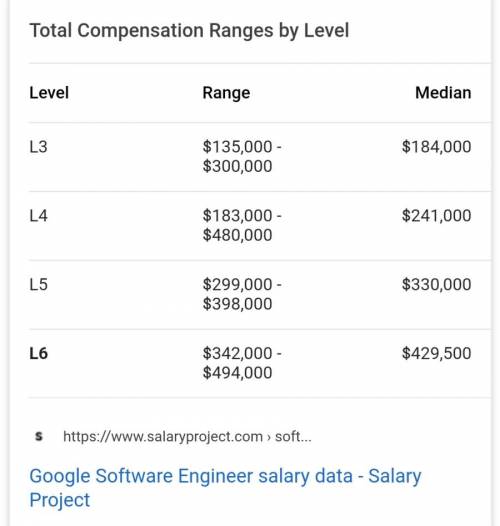Click the L5 median $330,000

point(437,284)
